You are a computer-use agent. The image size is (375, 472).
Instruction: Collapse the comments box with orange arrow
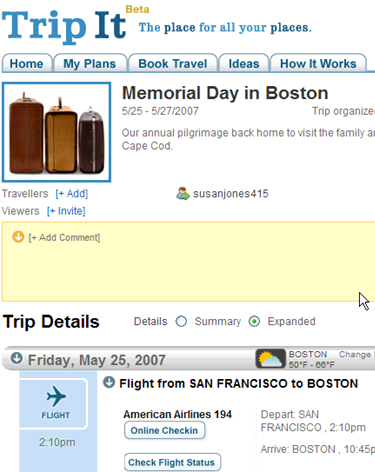click(18, 237)
